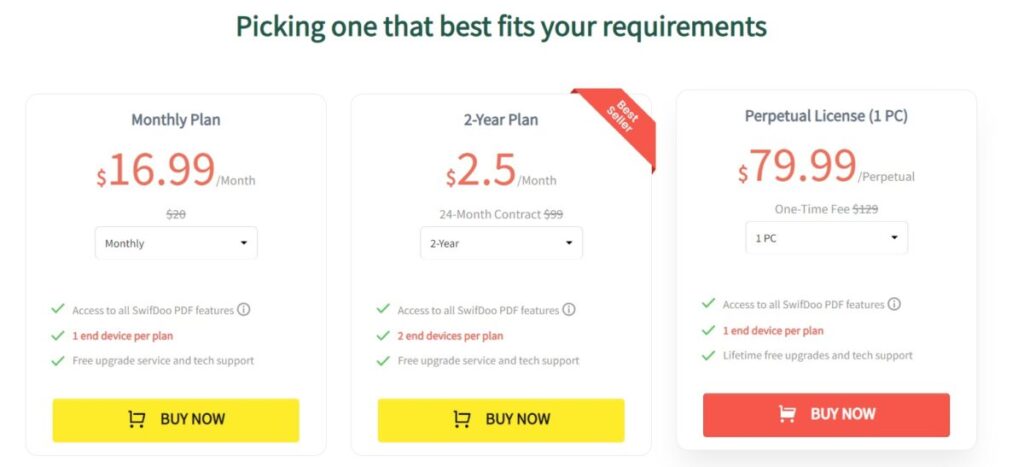The height and width of the screenshot is (467, 1024).
Task: Click cart icon on Monthly Plan button
Action: click(x=136, y=419)
